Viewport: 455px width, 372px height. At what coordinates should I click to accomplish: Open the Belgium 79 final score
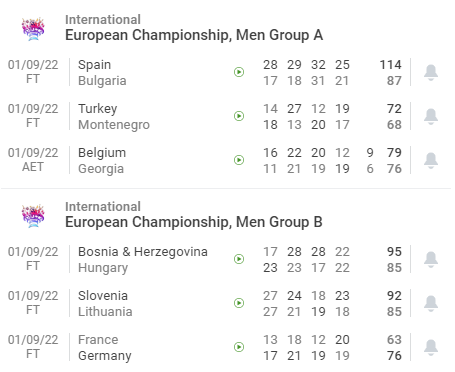coord(394,153)
